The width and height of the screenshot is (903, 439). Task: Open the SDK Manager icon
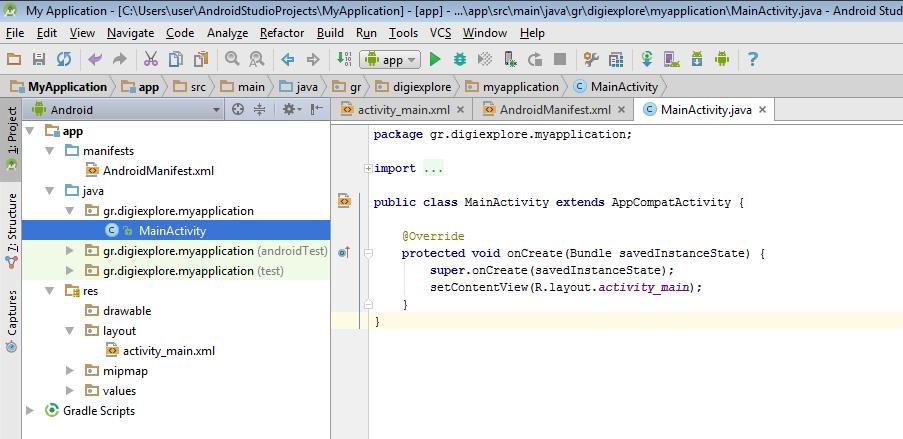tap(697, 59)
